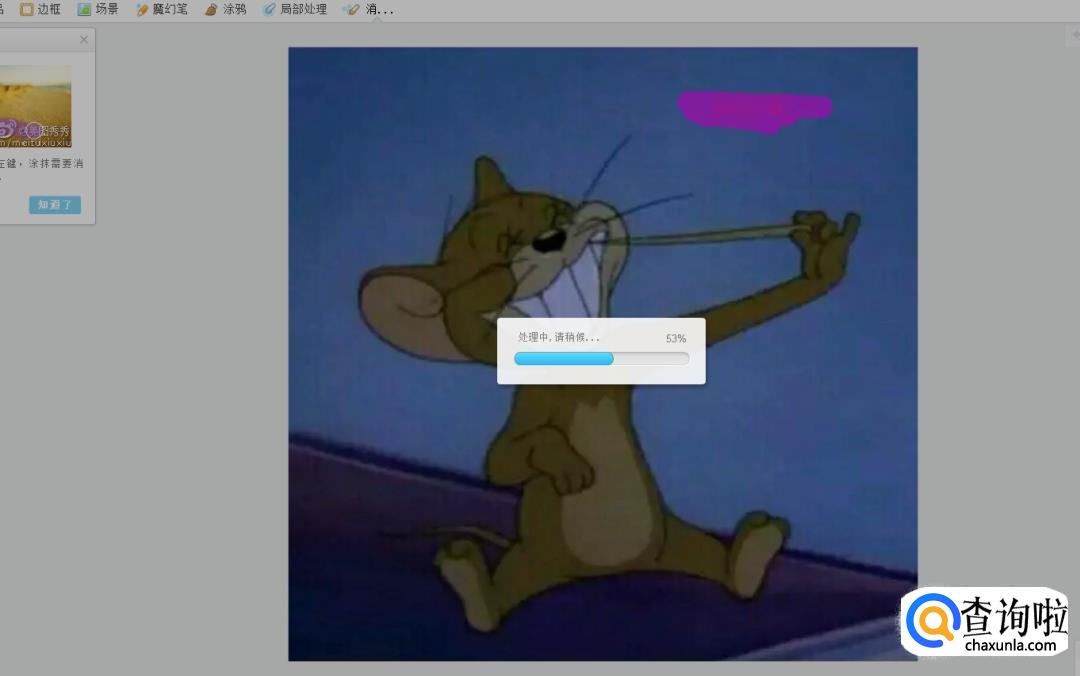Click the 场景 picture icon
Image resolution: width=1080 pixels, height=676 pixels.
pyautogui.click(x=84, y=10)
